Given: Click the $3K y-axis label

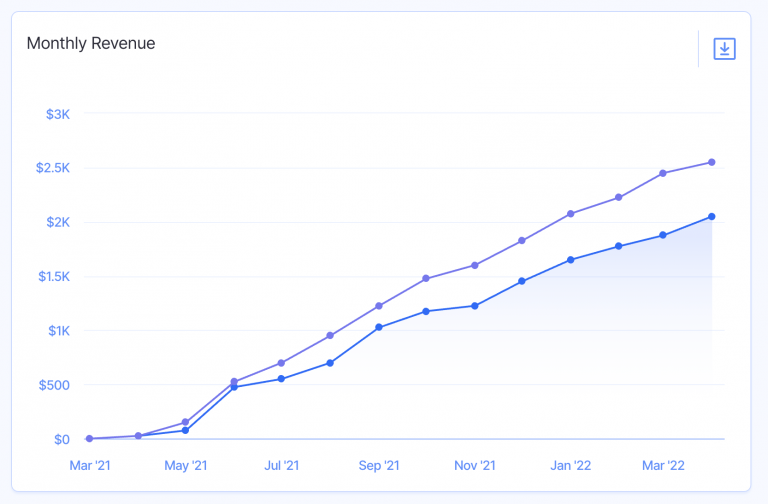Looking at the screenshot, I should coord(58,114).
